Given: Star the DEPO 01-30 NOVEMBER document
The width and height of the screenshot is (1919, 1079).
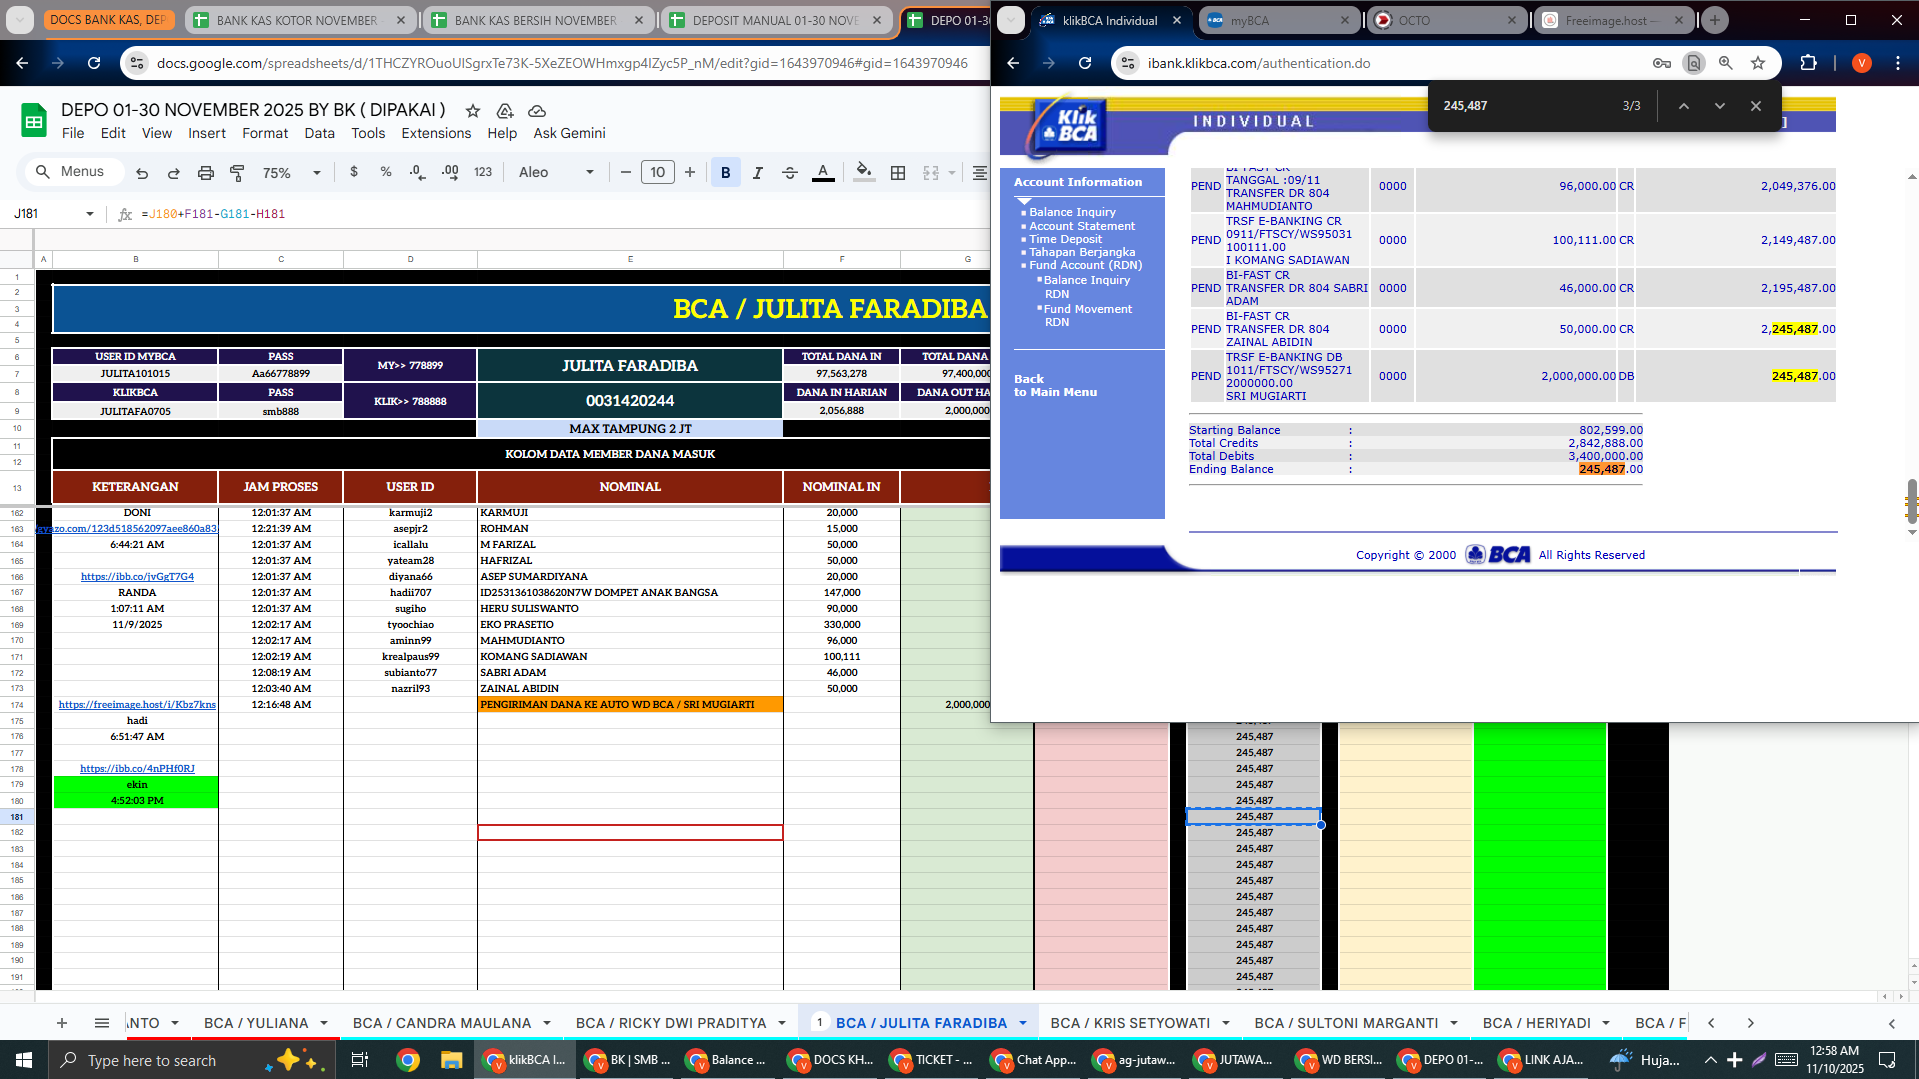Looking at the screenshot, I should (x=473, y=111).
